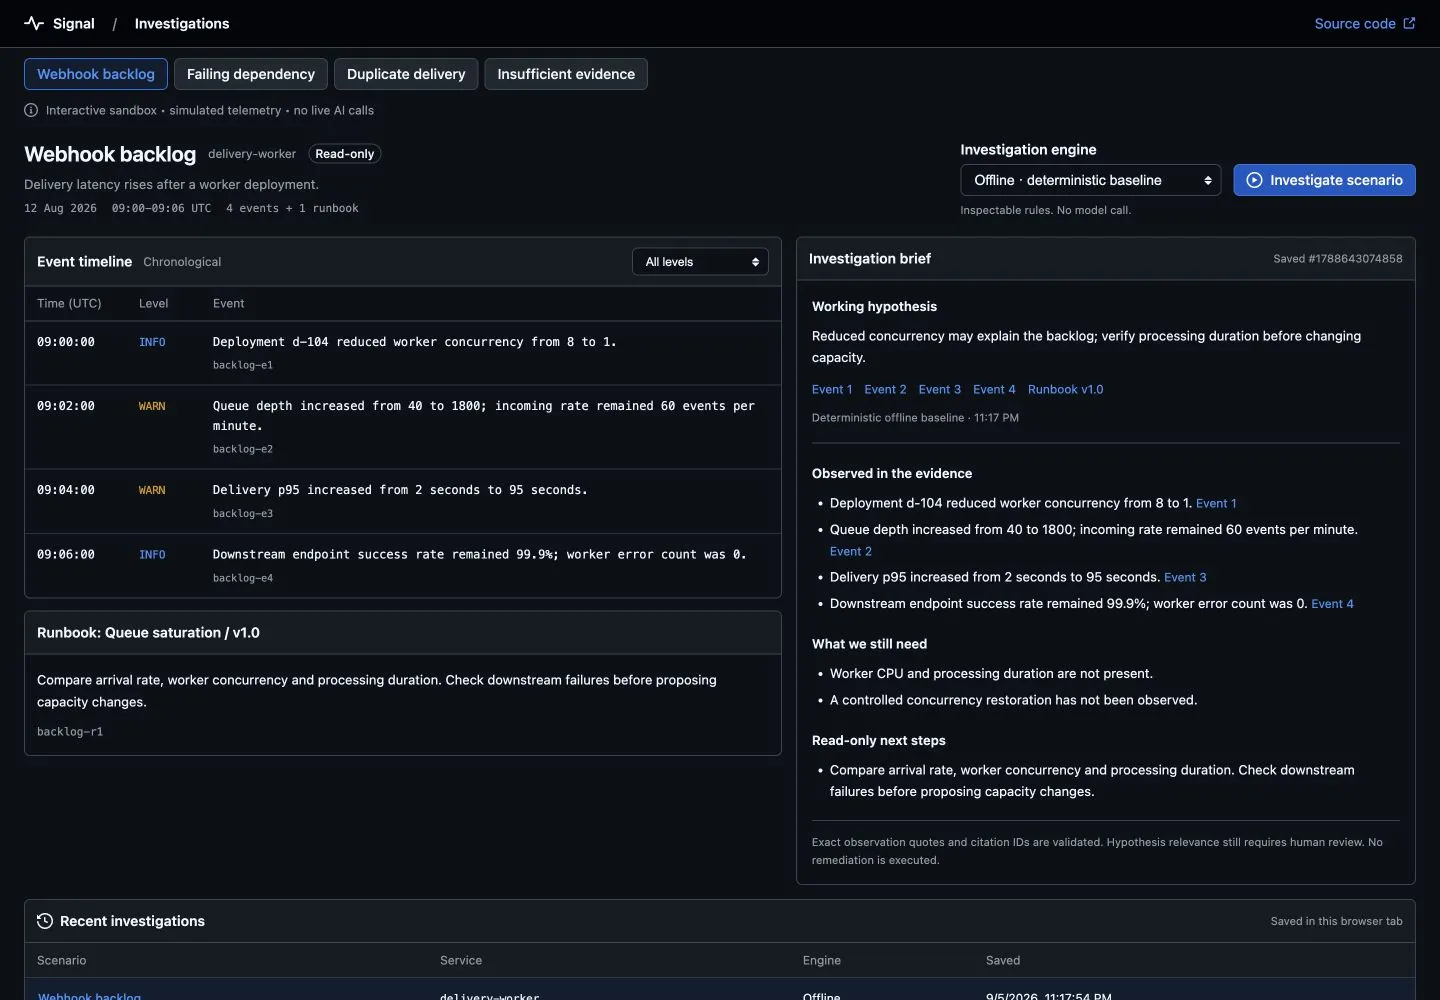Click the Scenario column header in Recent investigations

62,960
